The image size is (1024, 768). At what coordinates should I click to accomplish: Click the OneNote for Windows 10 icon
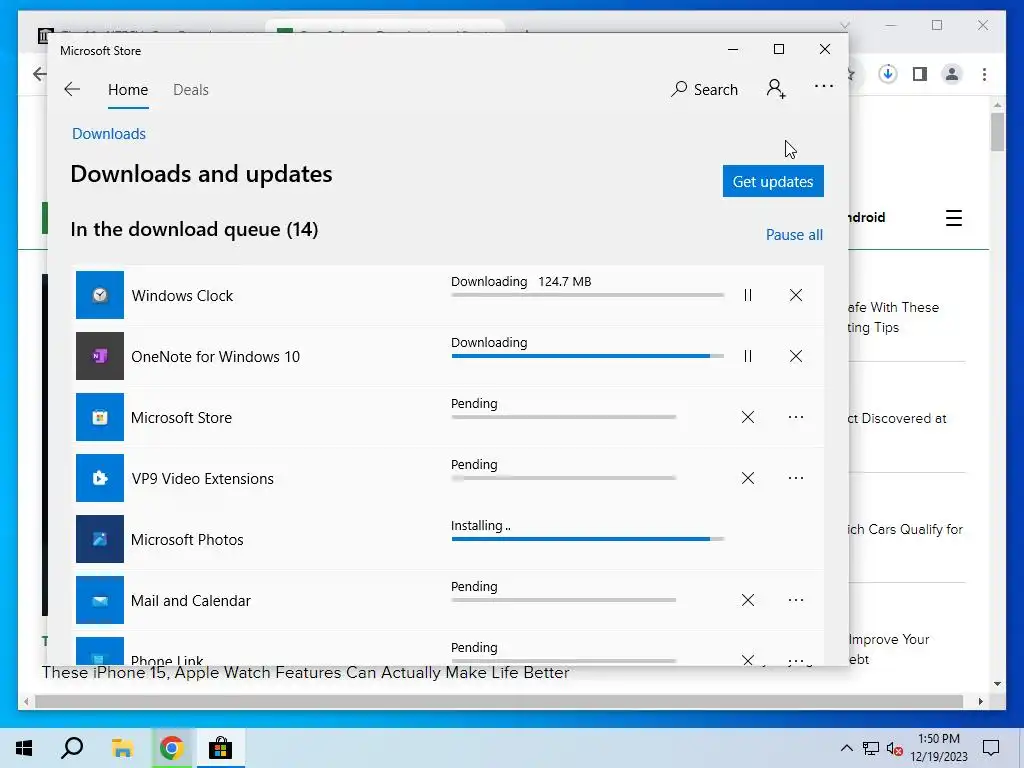(x=100, y=356)
